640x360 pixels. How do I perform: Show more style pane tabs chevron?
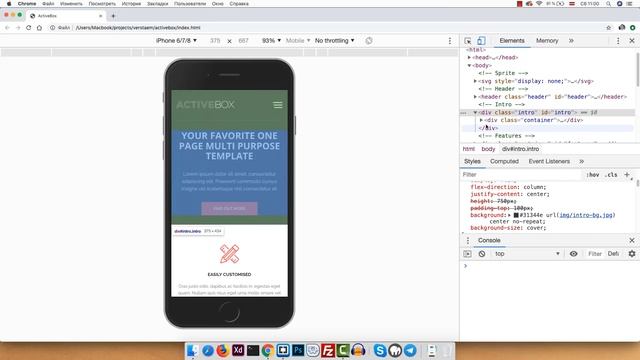point(581,161)
